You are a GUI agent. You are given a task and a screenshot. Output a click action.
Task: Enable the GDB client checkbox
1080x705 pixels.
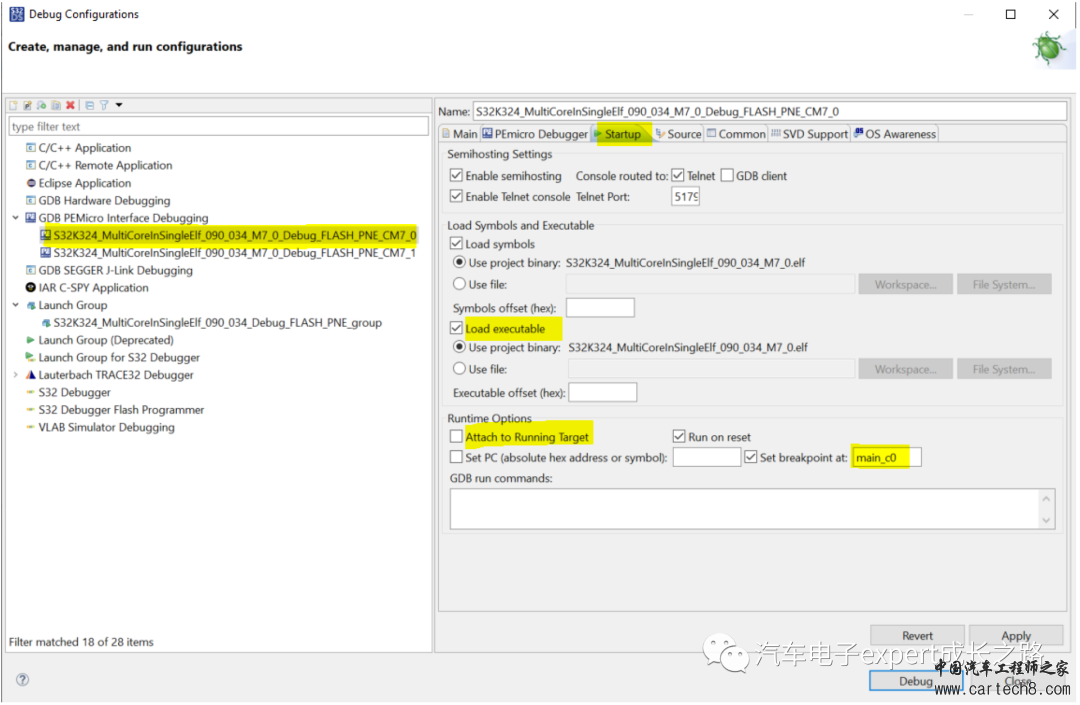tap(727, 176)
